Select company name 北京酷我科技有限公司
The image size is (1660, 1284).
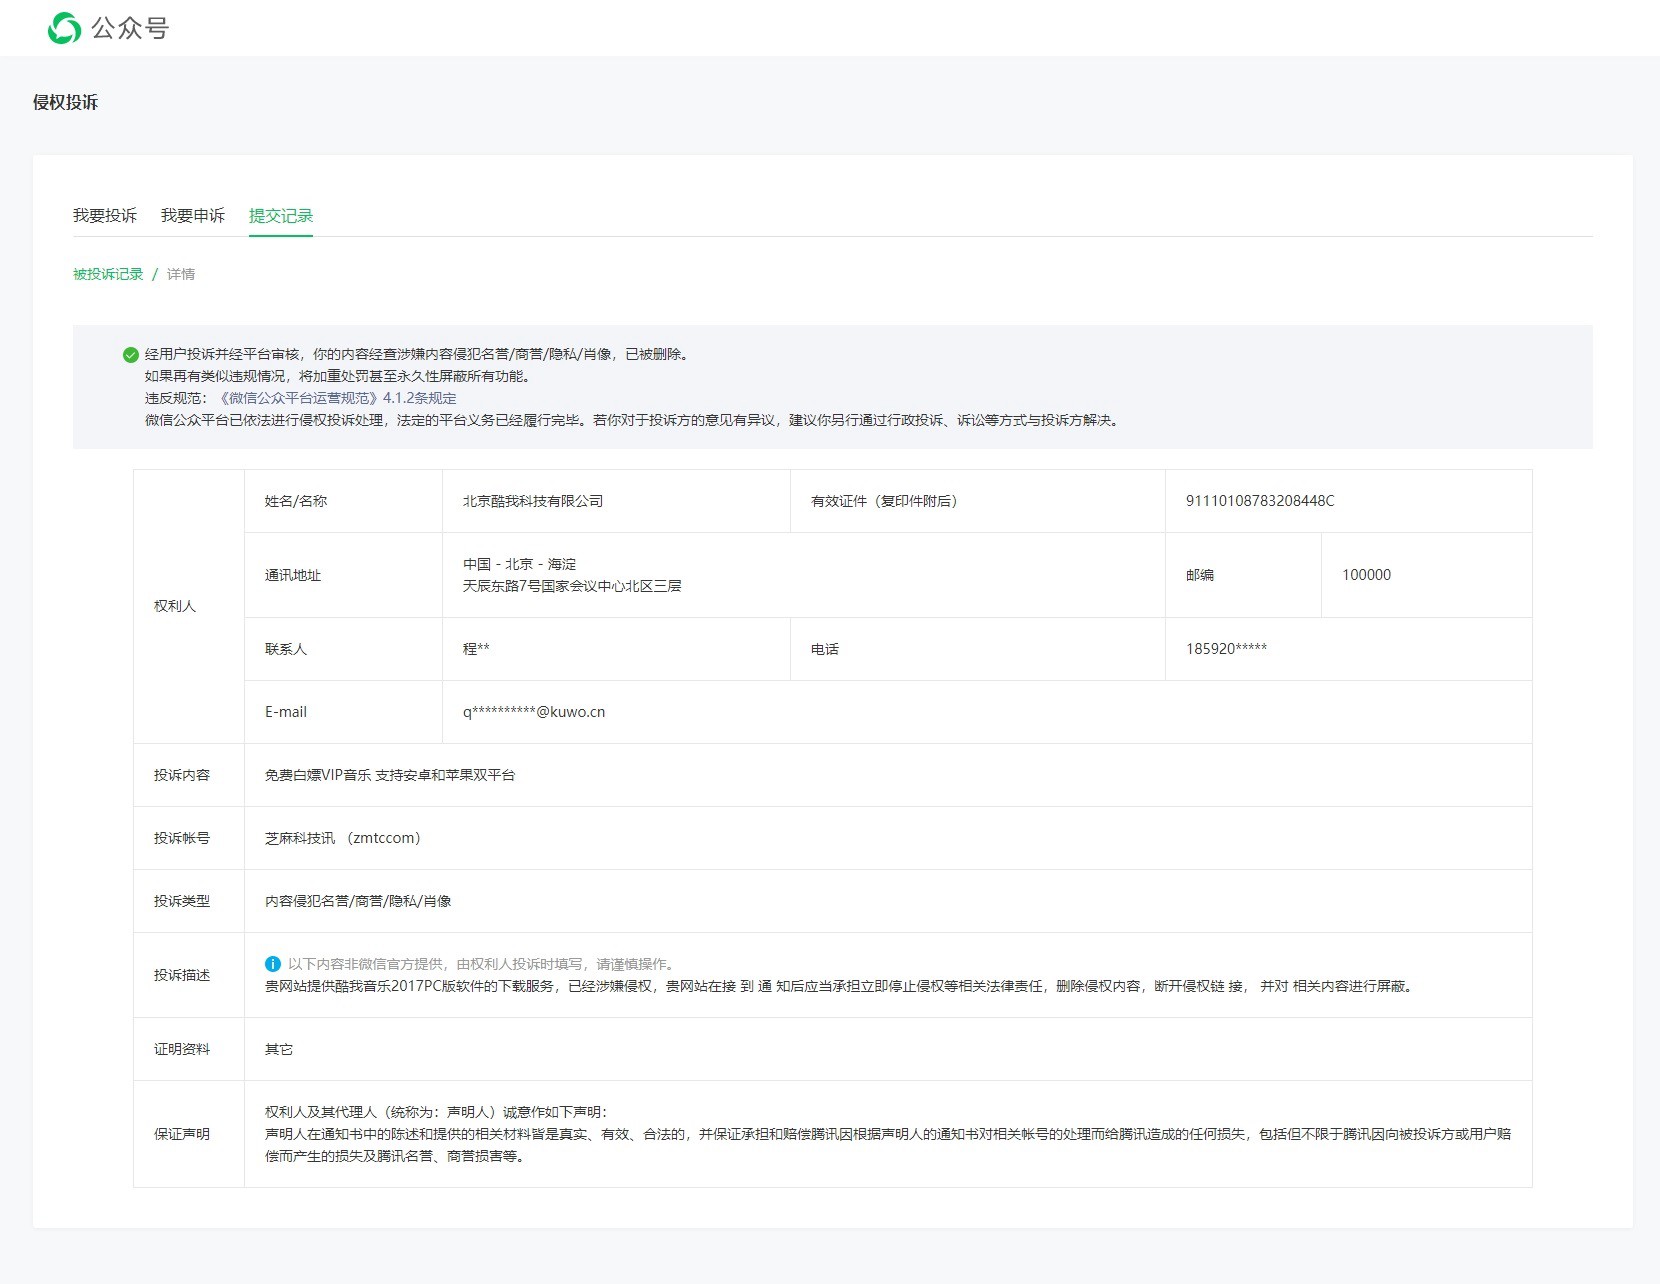[533, 501]
